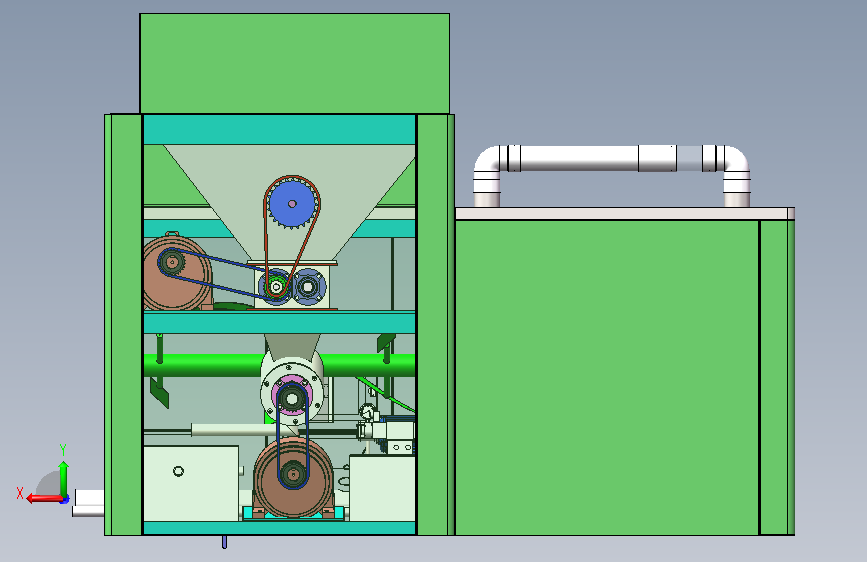Click the "X" axis label
The height and width of the screenshot is (562, 867).
[20, 493]
